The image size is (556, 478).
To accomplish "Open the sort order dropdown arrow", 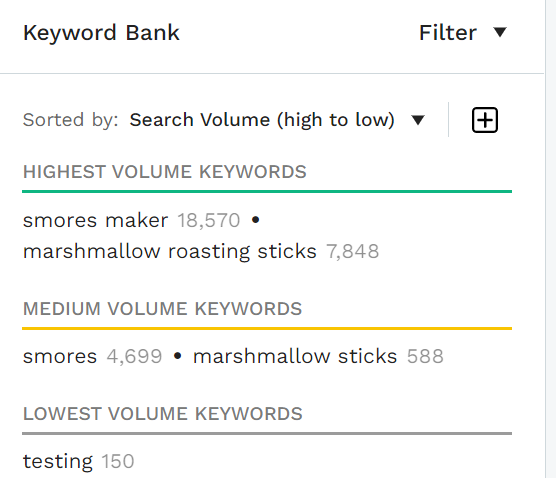I will click(418, 120).
